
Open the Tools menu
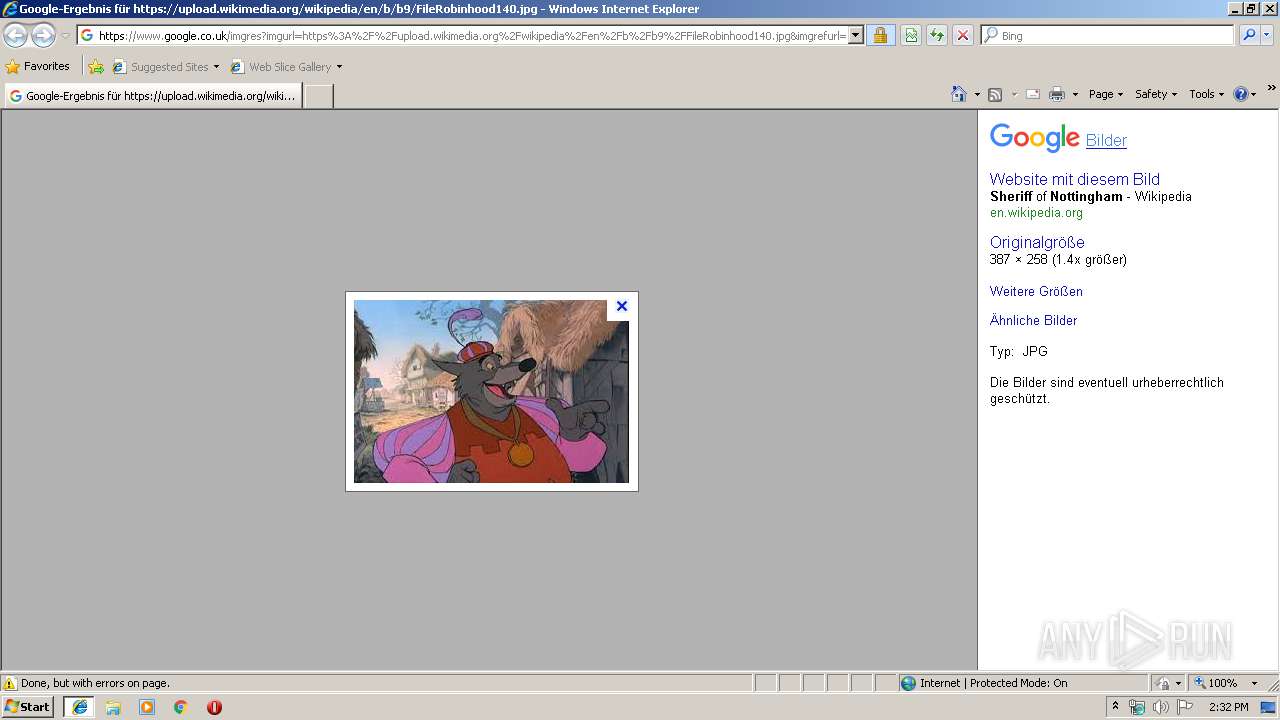pos(1206,94)
